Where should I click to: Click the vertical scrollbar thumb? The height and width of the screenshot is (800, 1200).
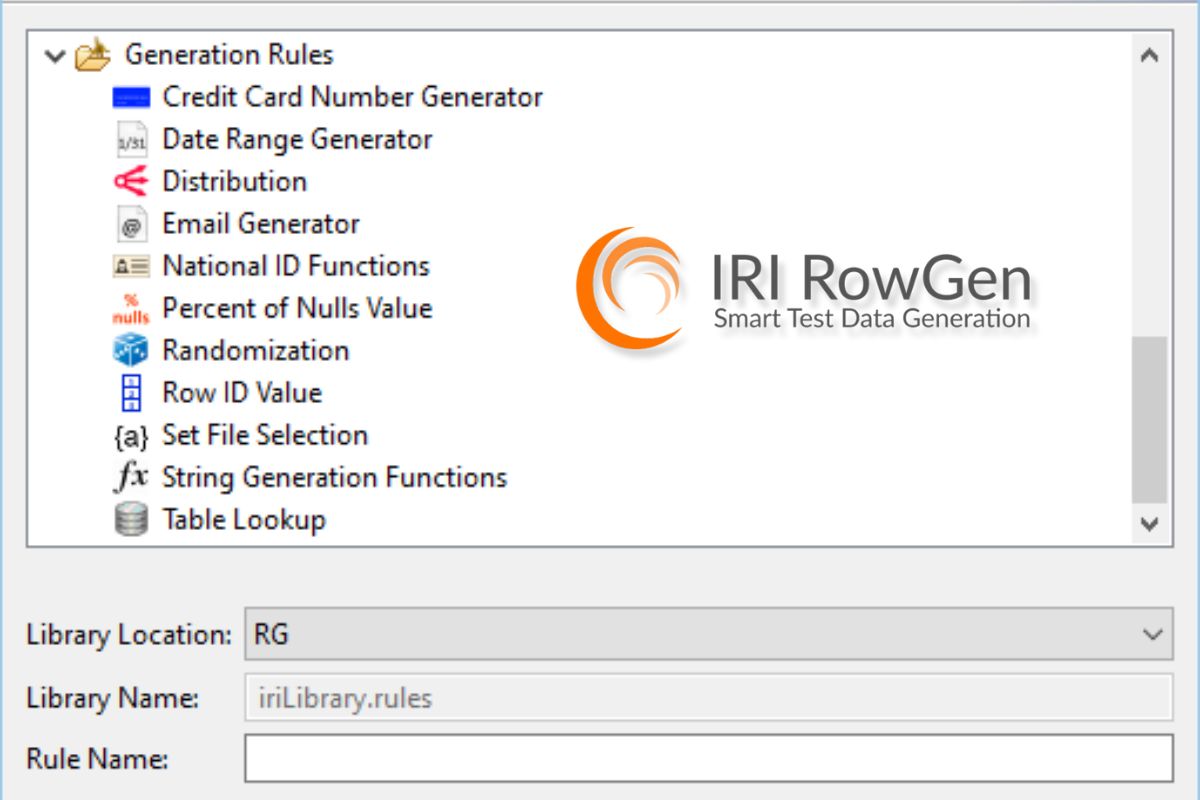pyautogui.click(x=1149, y=420)
